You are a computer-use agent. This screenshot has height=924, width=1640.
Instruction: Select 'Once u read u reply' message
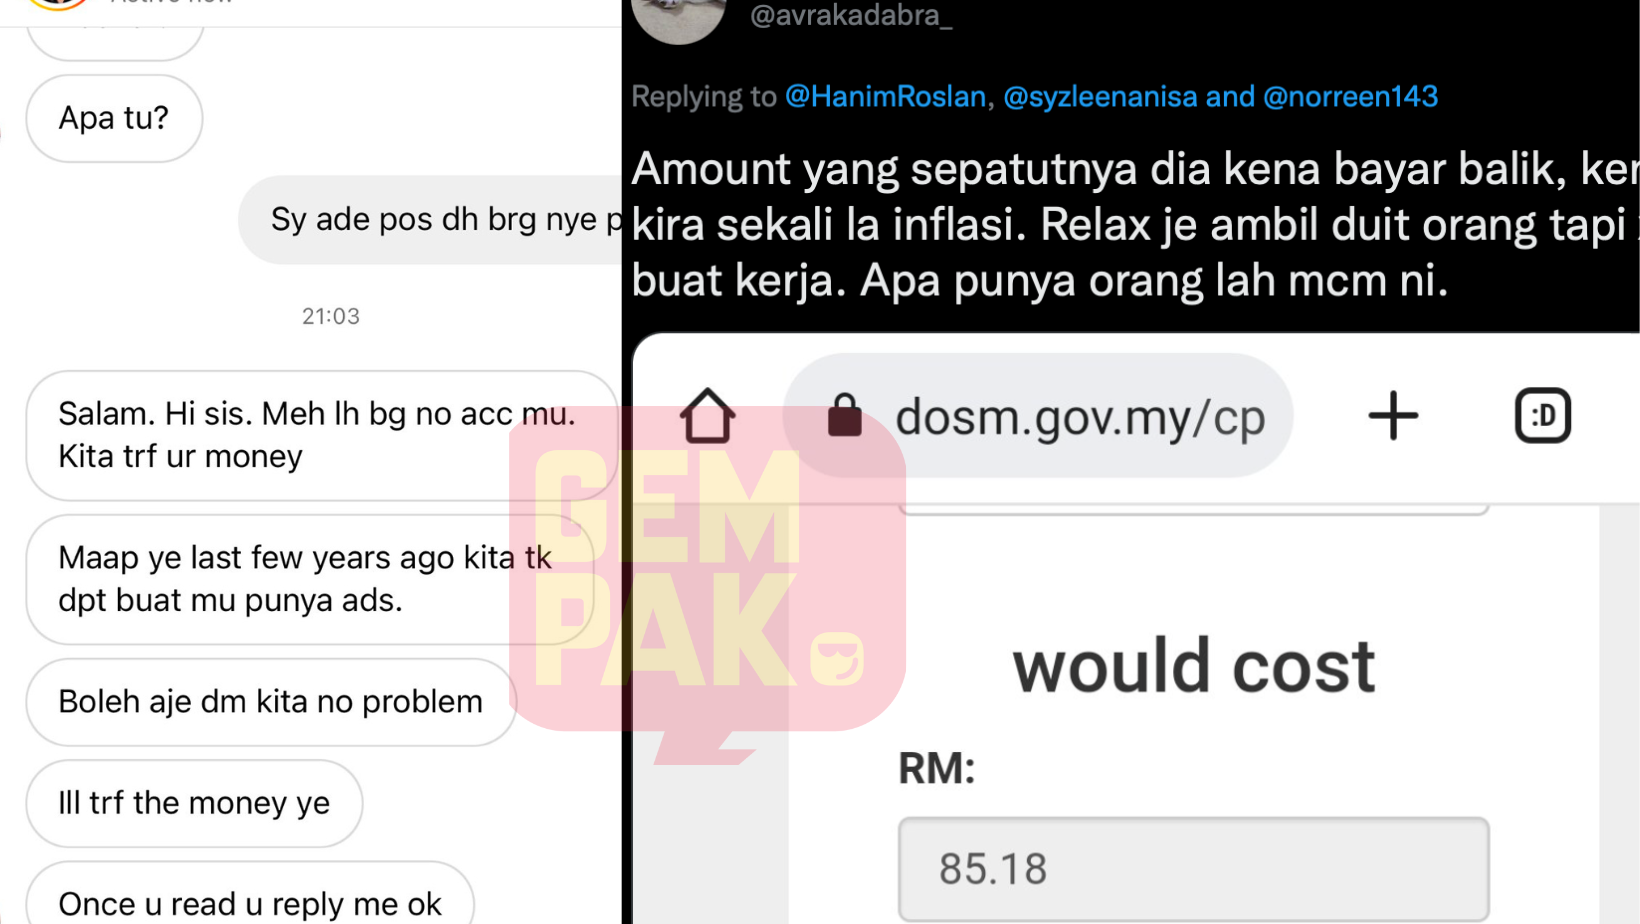(x=250, y=895)
